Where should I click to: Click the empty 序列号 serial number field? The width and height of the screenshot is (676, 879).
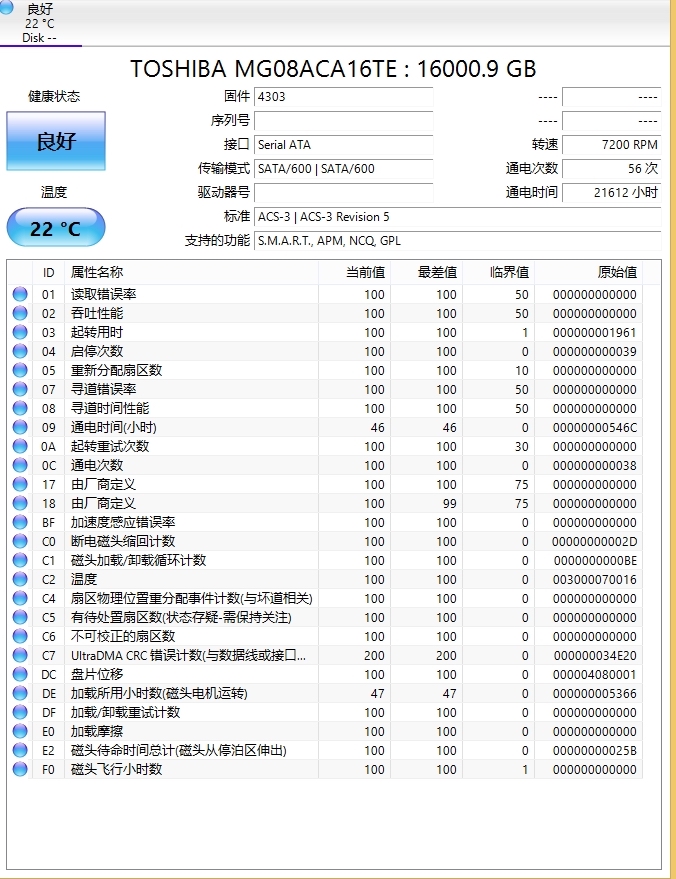point(344,121)
